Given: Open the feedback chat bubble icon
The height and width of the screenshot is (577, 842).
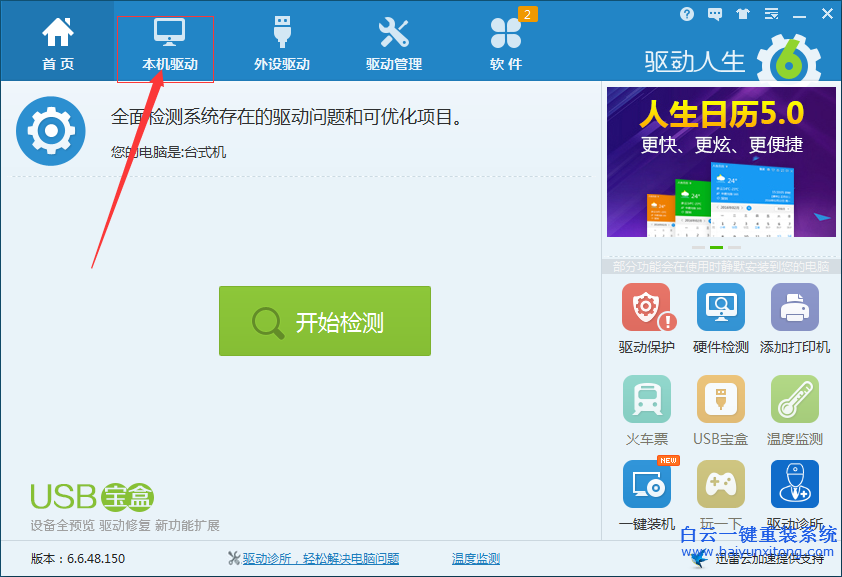Looking at the screenshot, I should click(715, 14).
